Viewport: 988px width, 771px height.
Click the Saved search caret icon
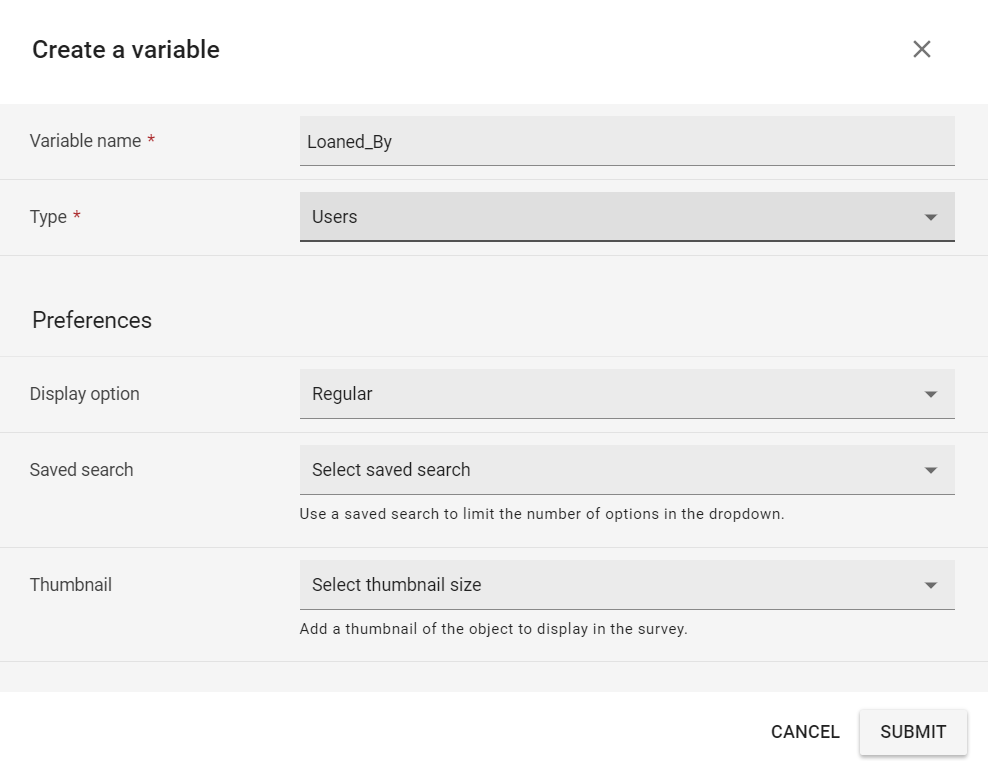[x=931, y=470]
